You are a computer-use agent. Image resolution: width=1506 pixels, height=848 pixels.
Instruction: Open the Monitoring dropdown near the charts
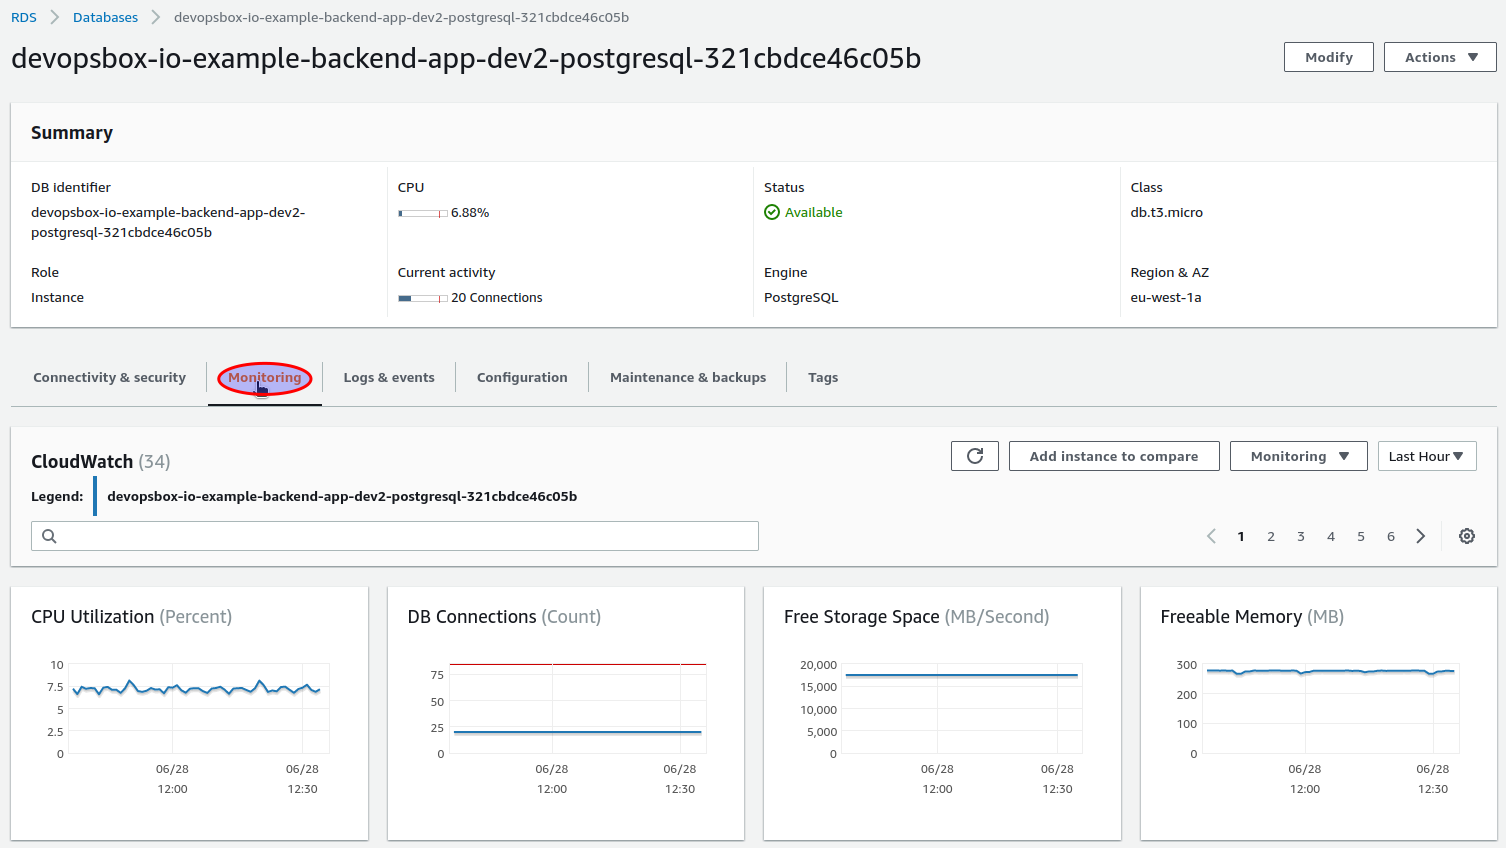(x=1298, y=456)
